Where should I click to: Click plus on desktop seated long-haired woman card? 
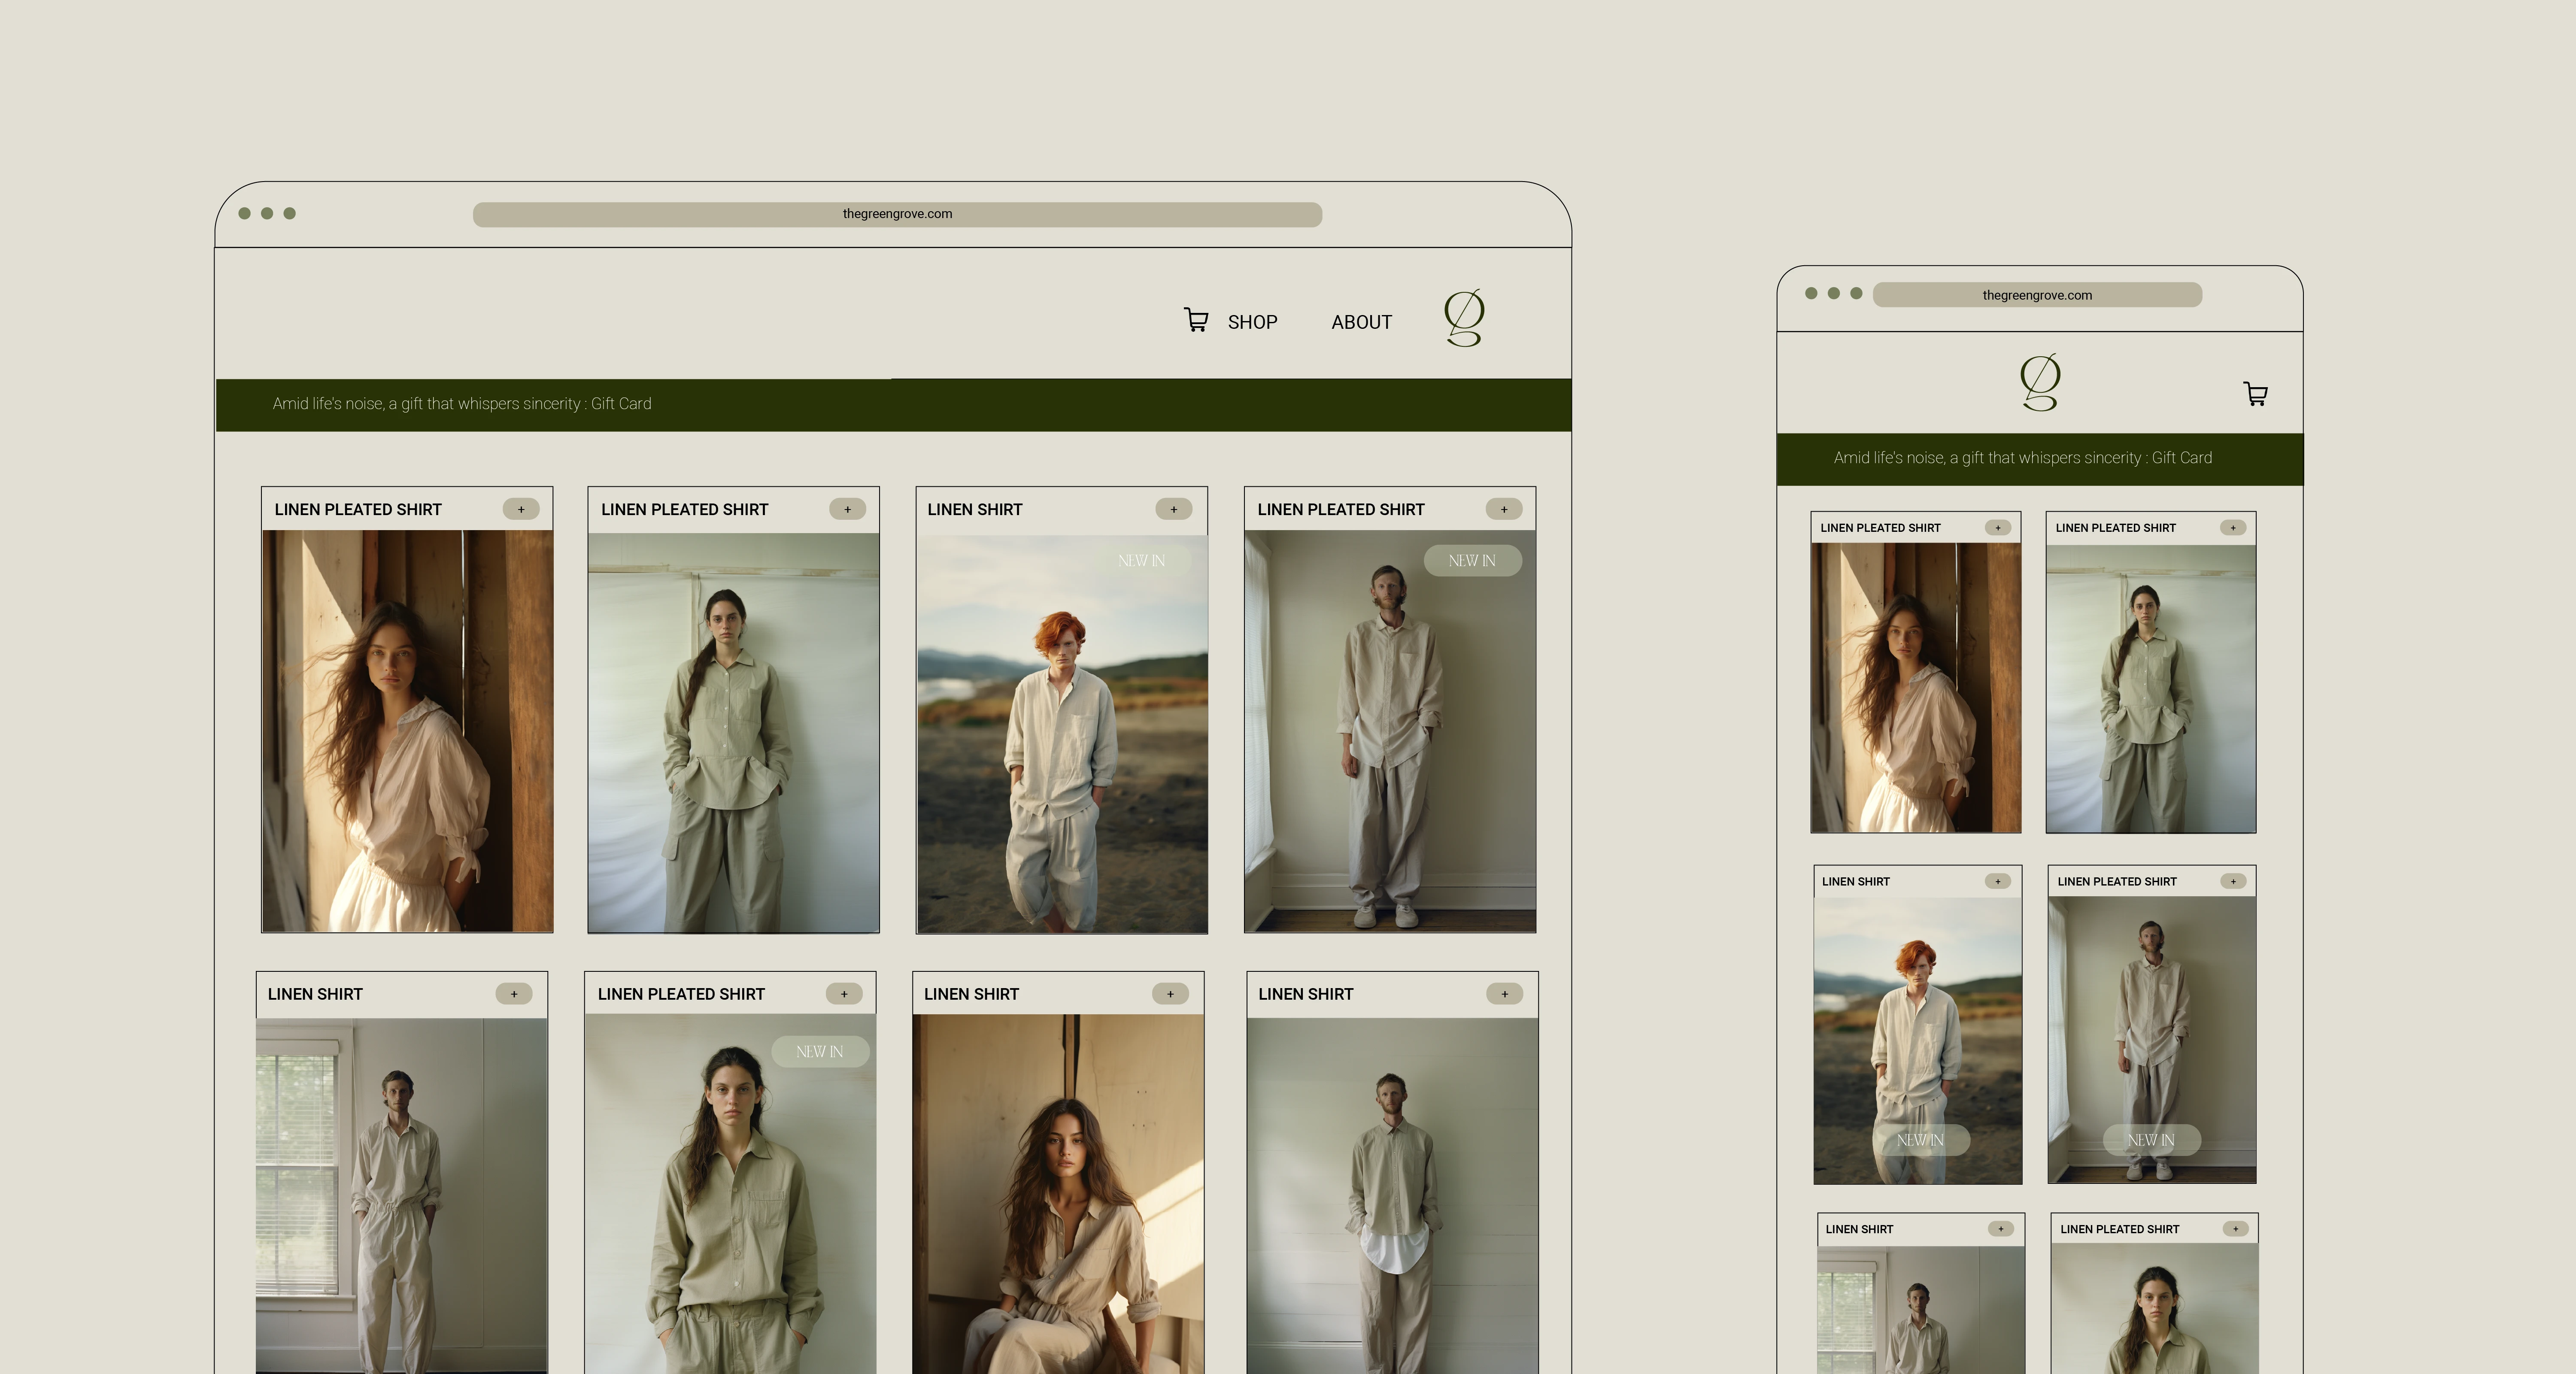1170,994
